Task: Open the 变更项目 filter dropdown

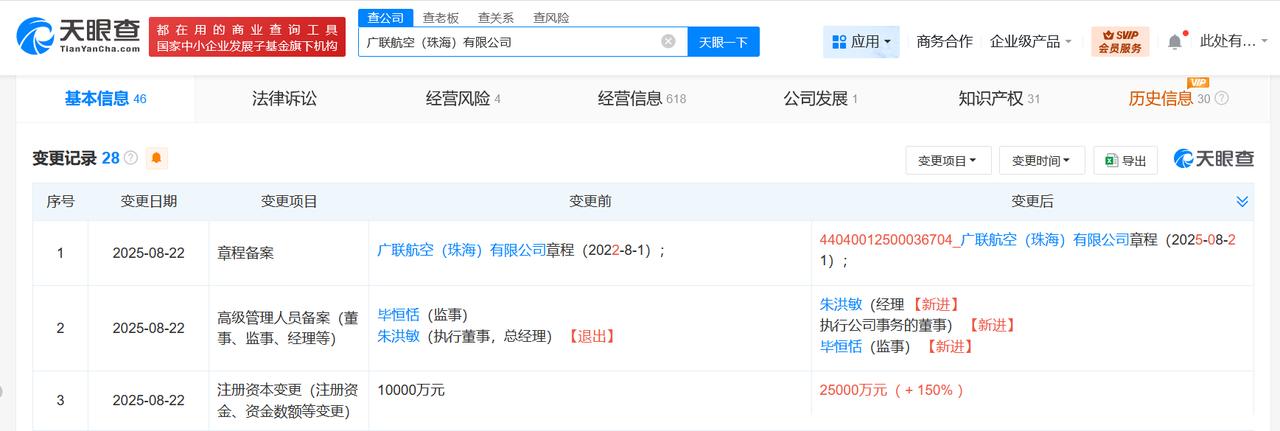Action: [x=948, y=160]
